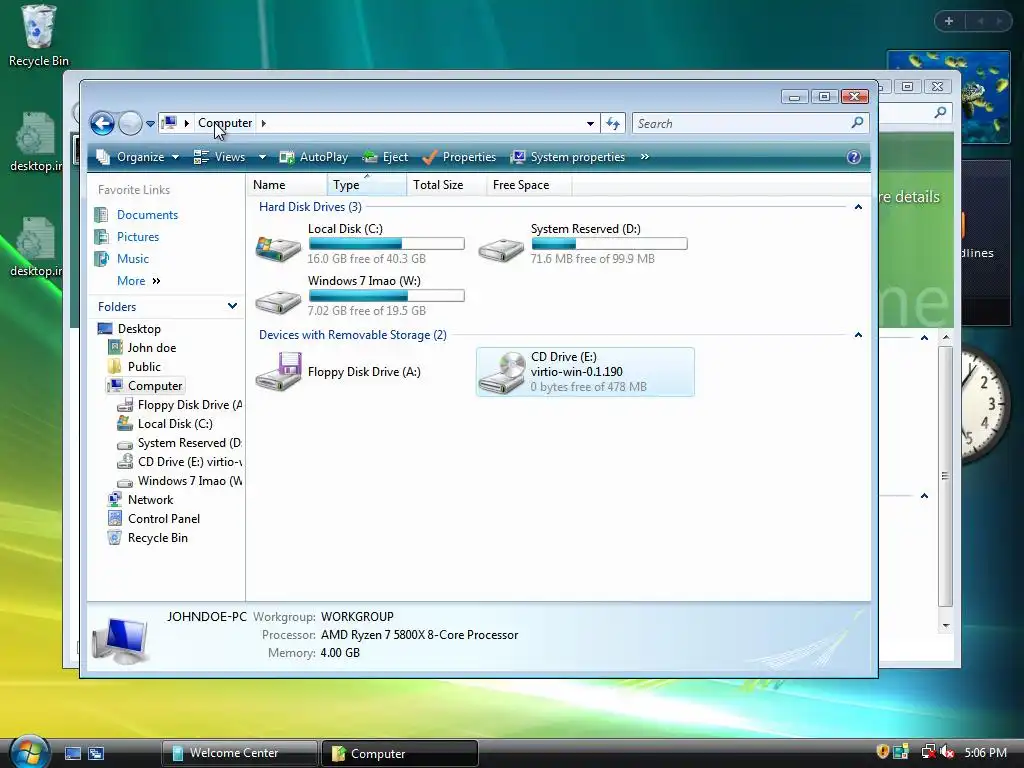Open the recent pages dropdown arrow
This screenshot has width=1024, height=768.
(x=150, y=123)
